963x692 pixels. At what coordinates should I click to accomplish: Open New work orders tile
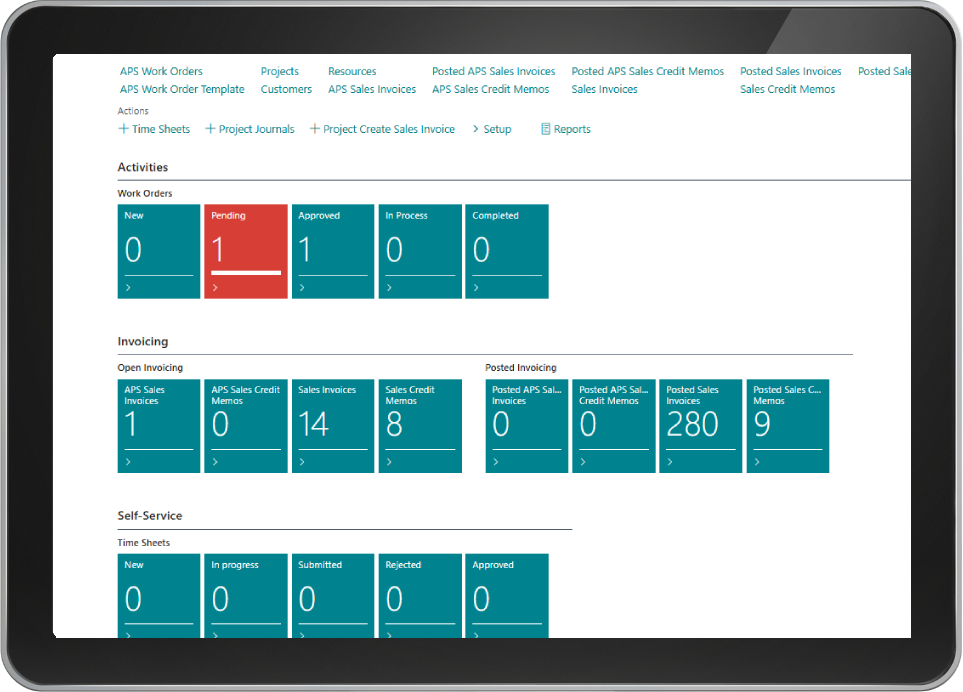pyautogui.click(x=158, y=251)
